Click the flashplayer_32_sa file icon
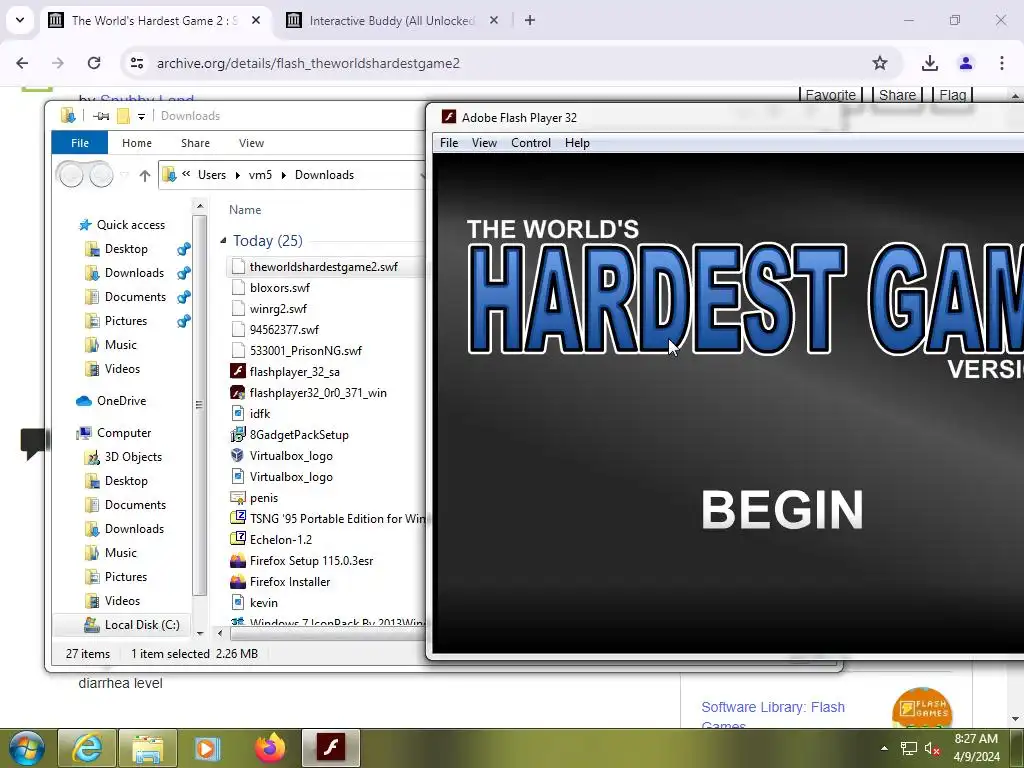 point(238,372)
